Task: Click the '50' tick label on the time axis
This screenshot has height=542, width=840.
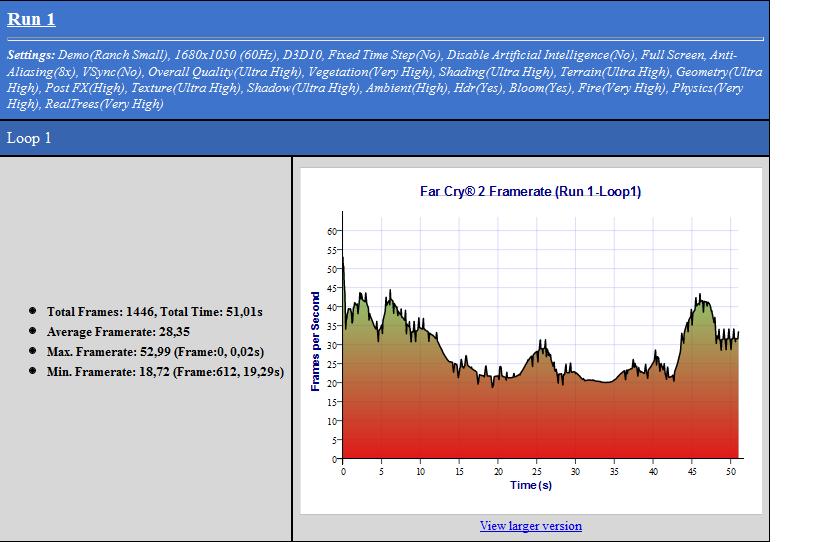Action: point(731,471)
